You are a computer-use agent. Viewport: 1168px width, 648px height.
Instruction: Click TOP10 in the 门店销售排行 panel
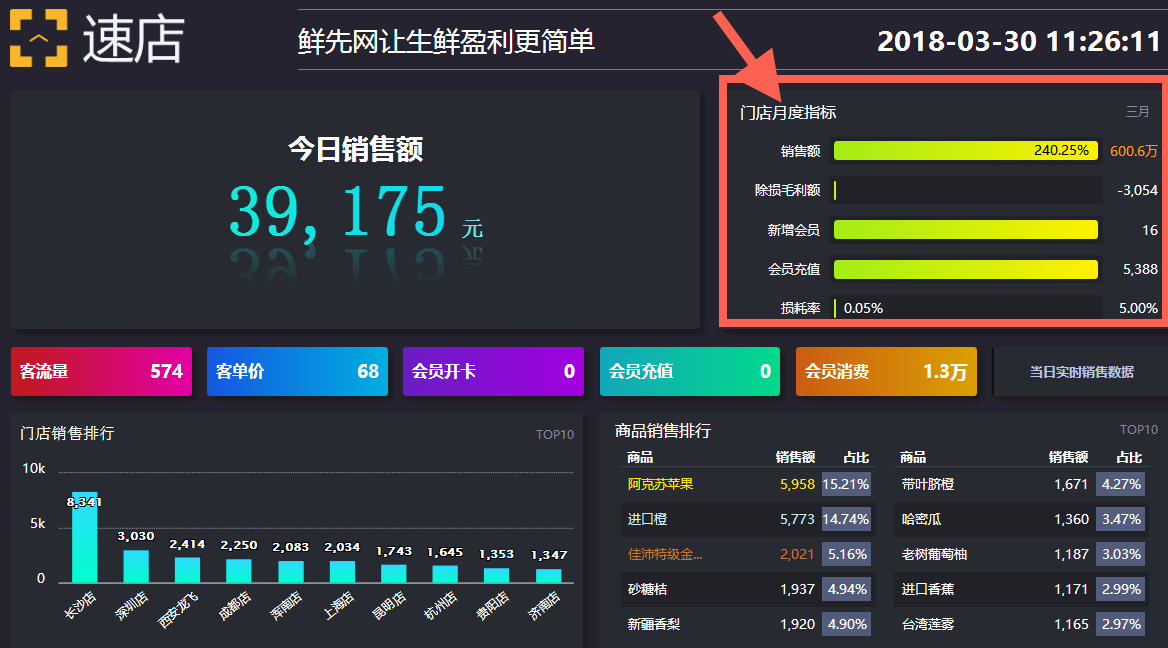[x=554, y=435]
